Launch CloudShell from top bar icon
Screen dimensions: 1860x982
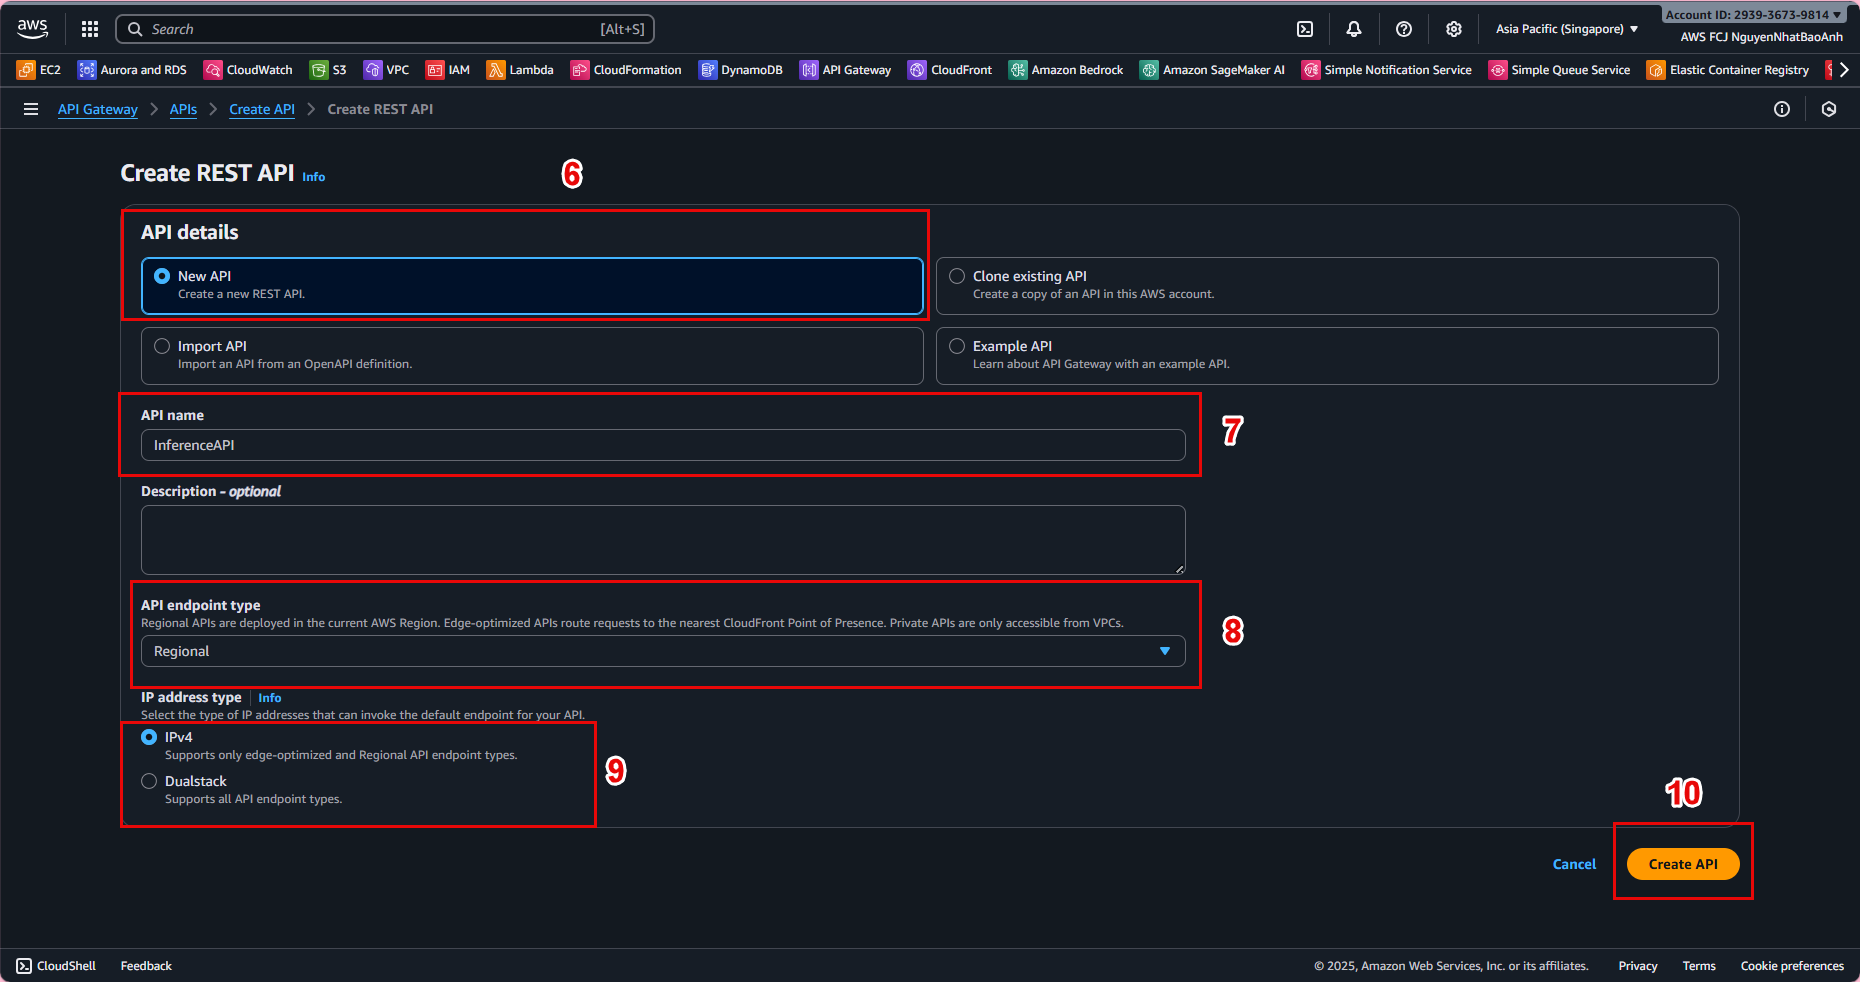1305,29
